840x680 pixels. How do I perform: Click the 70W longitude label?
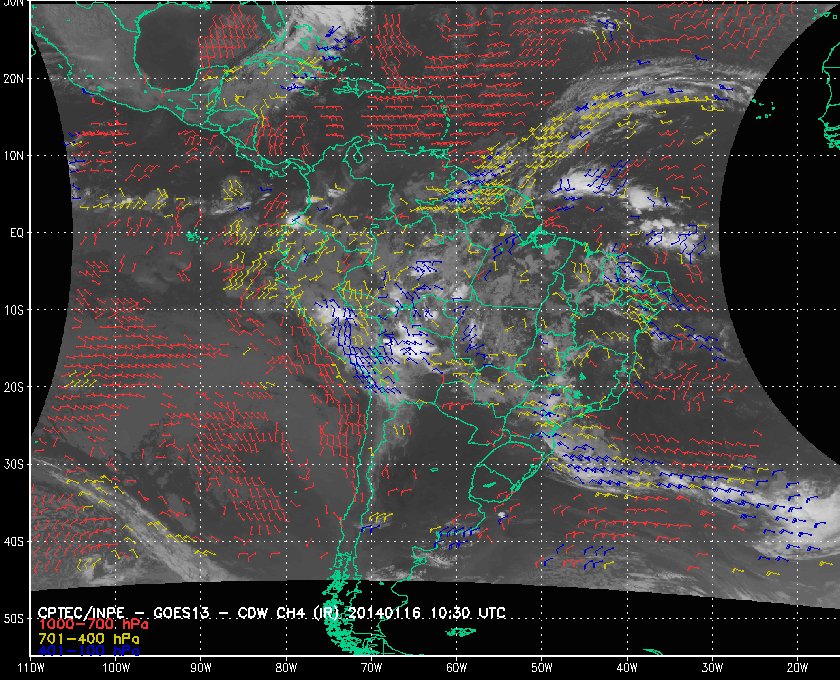(371, 668)
